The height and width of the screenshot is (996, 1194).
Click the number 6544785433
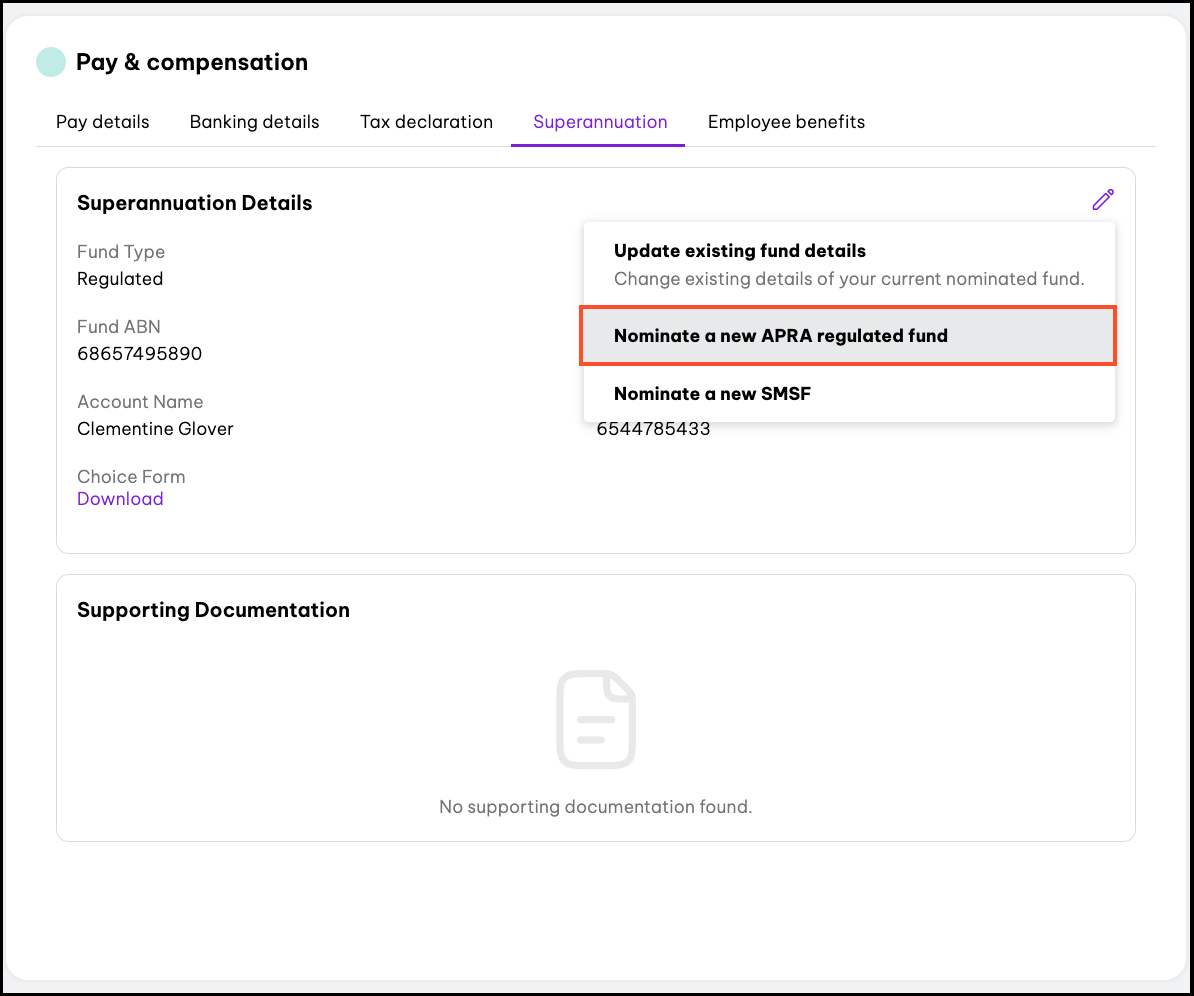tap(653, 429)
